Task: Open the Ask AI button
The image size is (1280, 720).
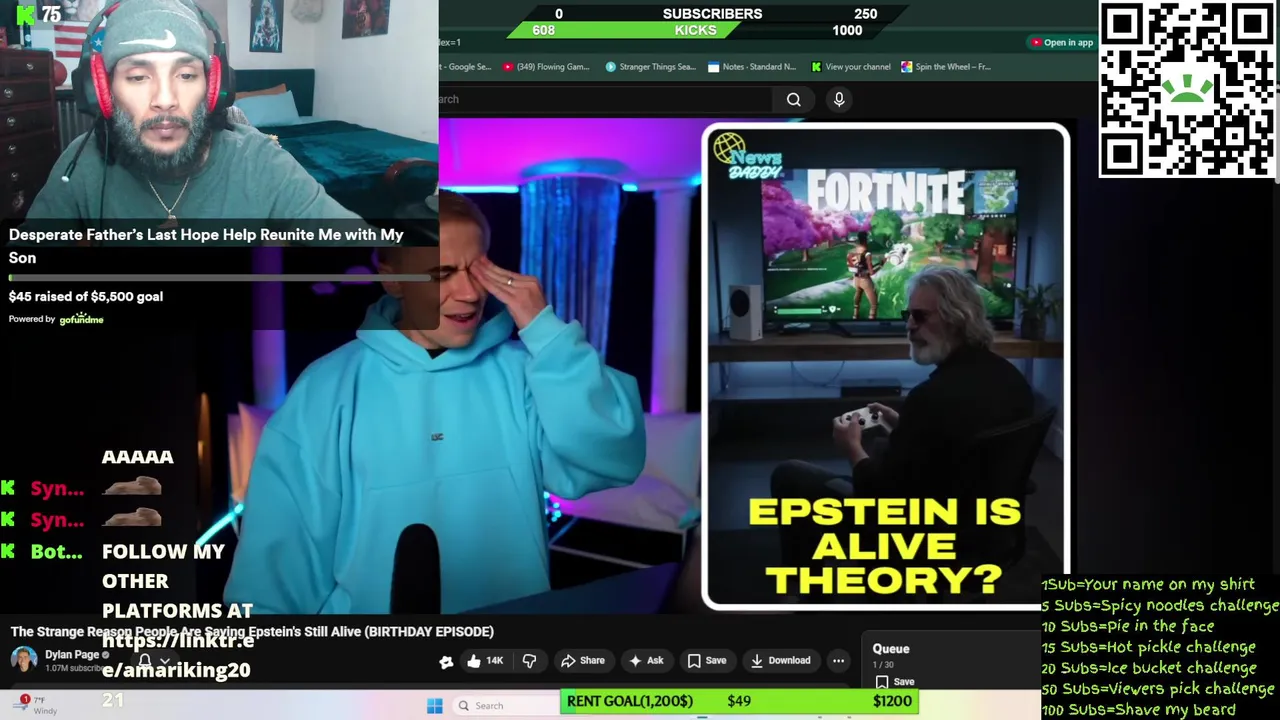Action: click(645, 660)
